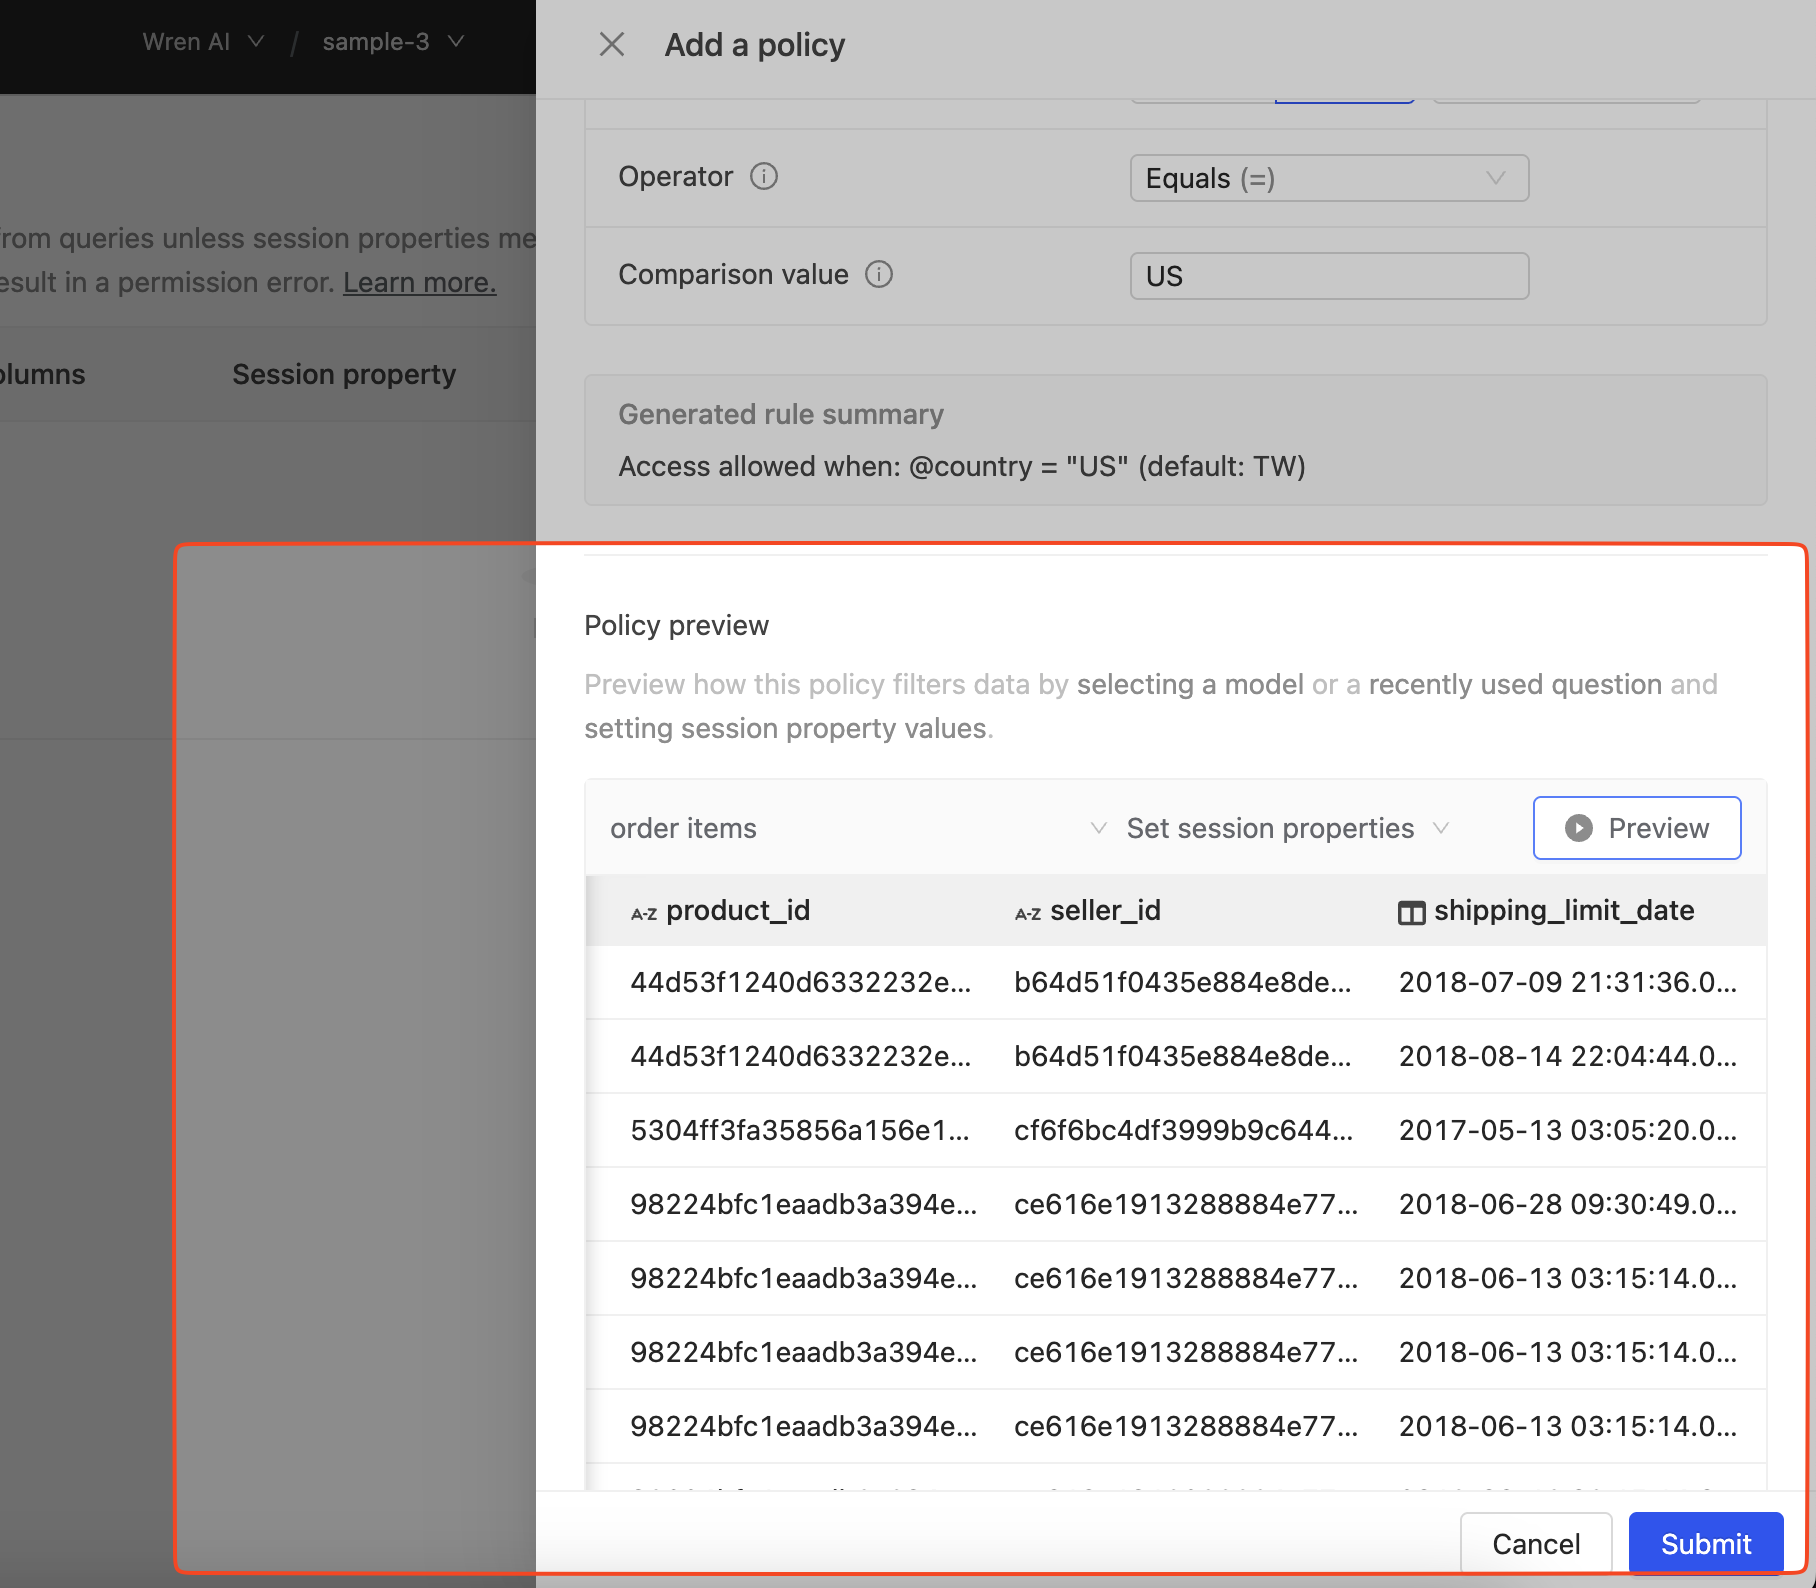Click the shipping_limit_date date type icon
The height and width of the screenshot is (1588, 1816).
[x=1411, y=913]
